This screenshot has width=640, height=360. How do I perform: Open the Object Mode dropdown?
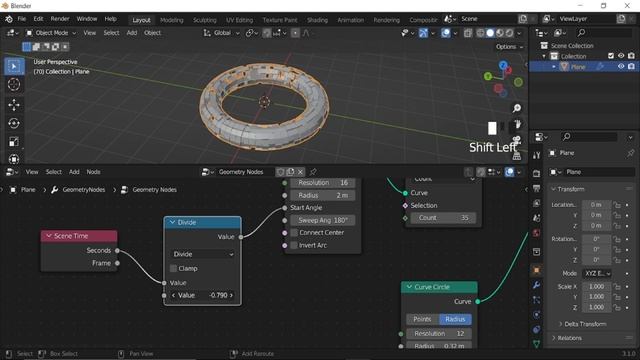pos(51,33)
